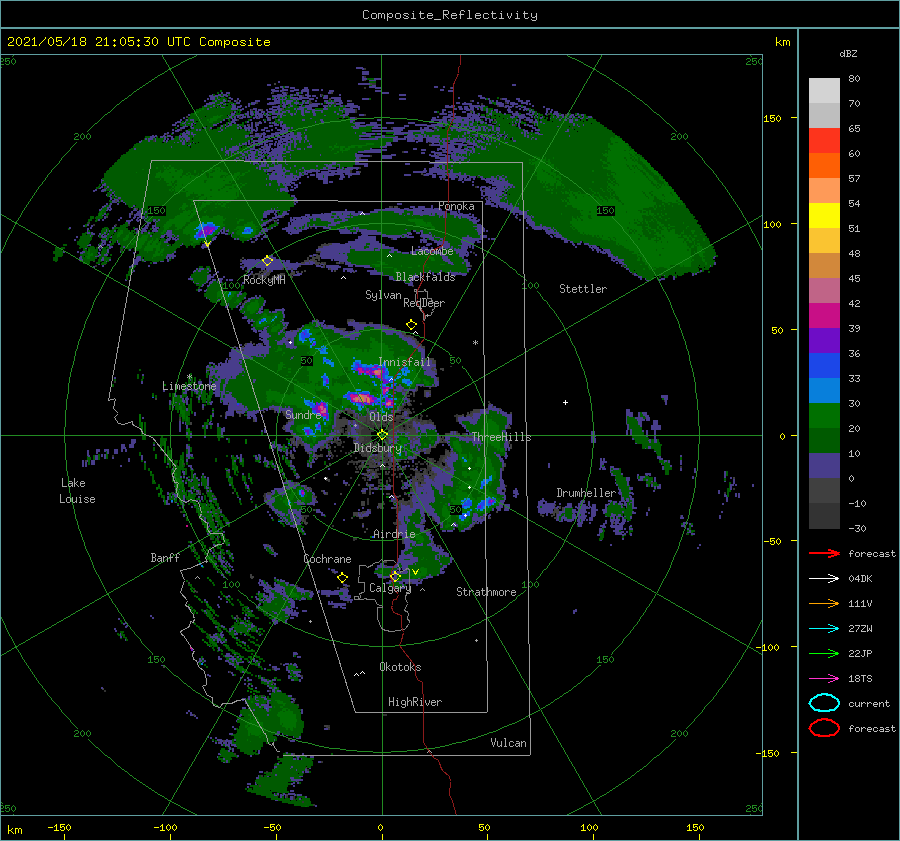
Task: Click the intense storm cell southwest of Innisfail
Action: 363,397
